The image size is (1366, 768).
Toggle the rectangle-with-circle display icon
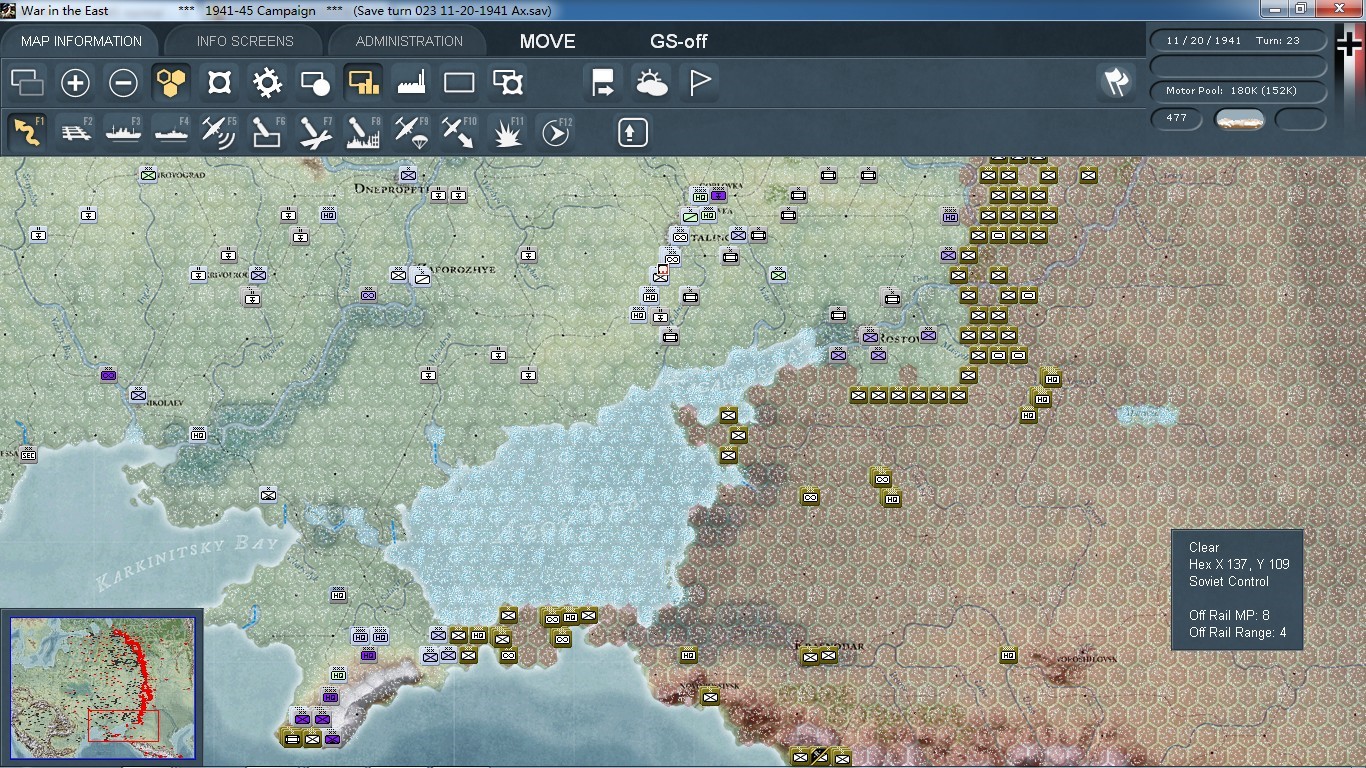[x=315, y=82]
